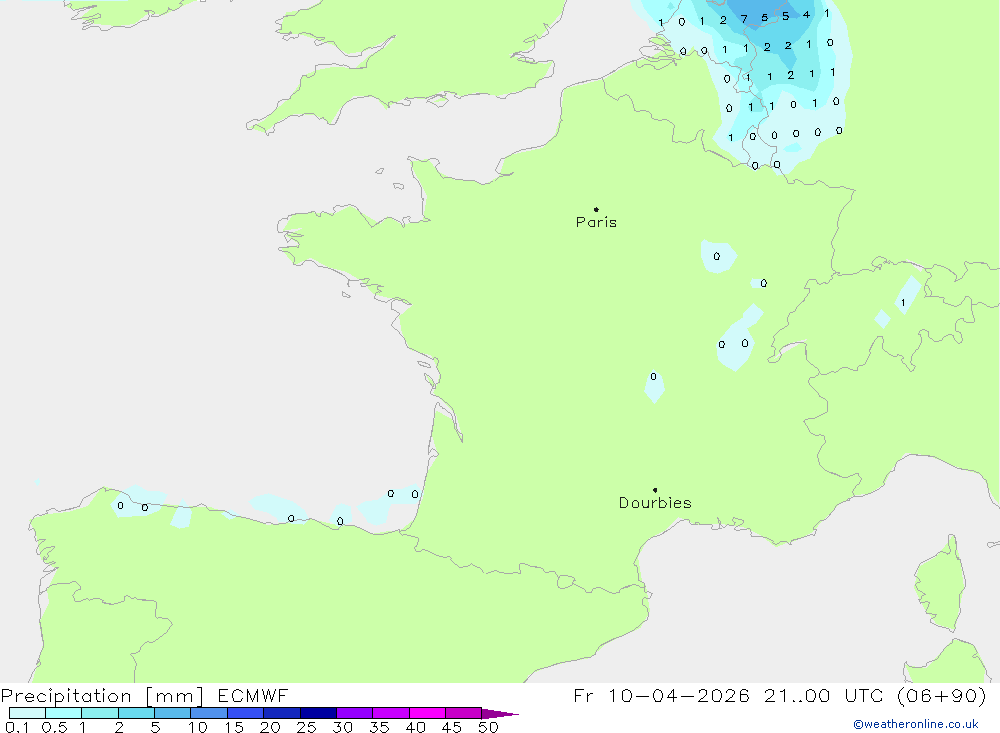Click the 21.00 UTC (06+90) time label
The width and height of the screenshot is (1000, 733).
(x=875, y=695)
